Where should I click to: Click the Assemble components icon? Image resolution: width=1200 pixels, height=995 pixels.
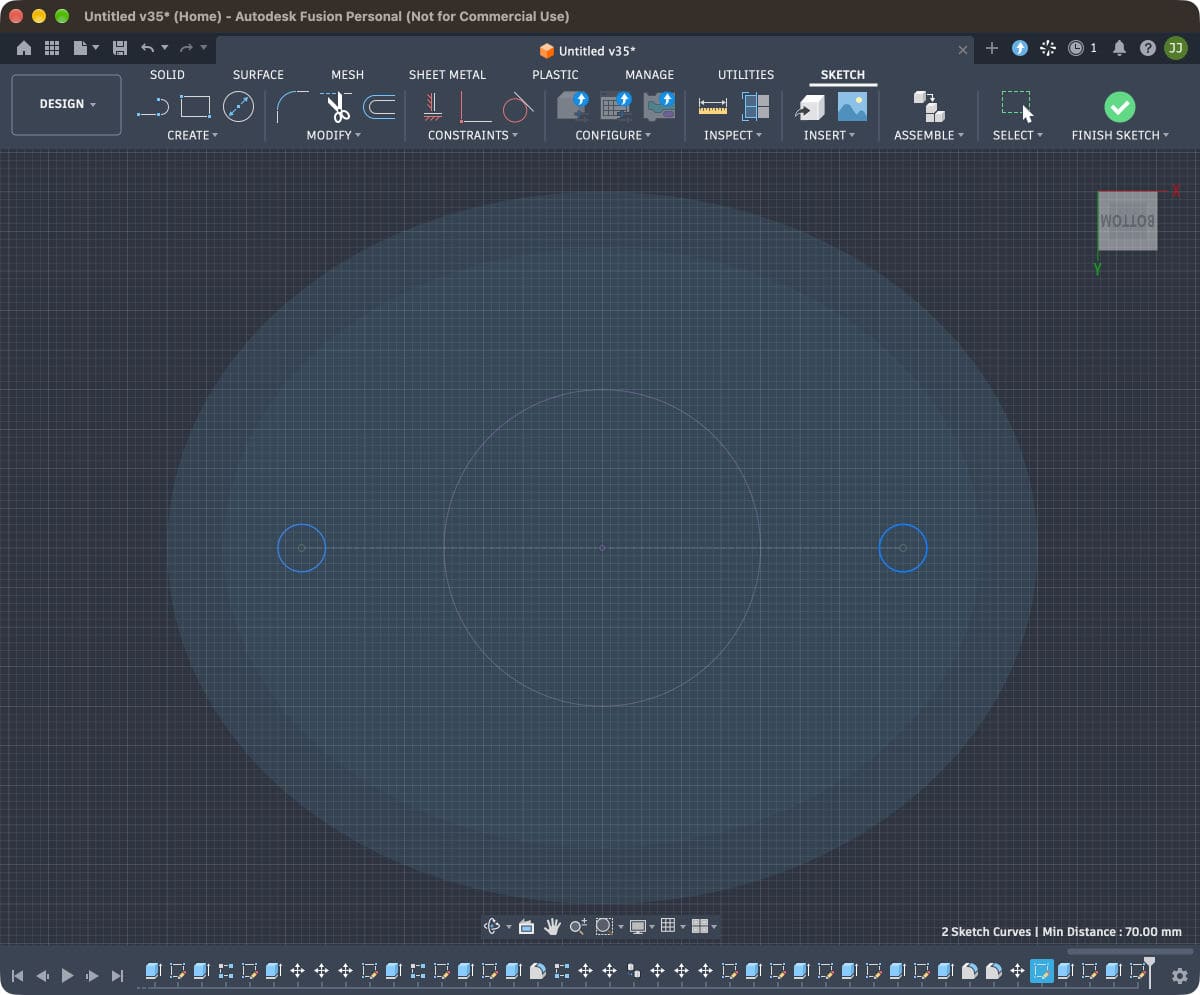929,107
